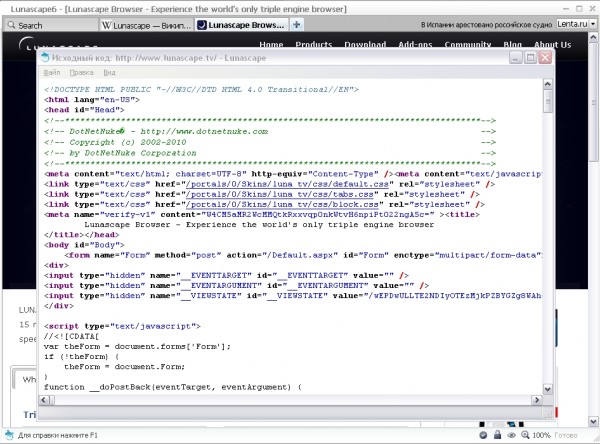Click the 'var theForm = document.forms' line

tap(137, 346)
